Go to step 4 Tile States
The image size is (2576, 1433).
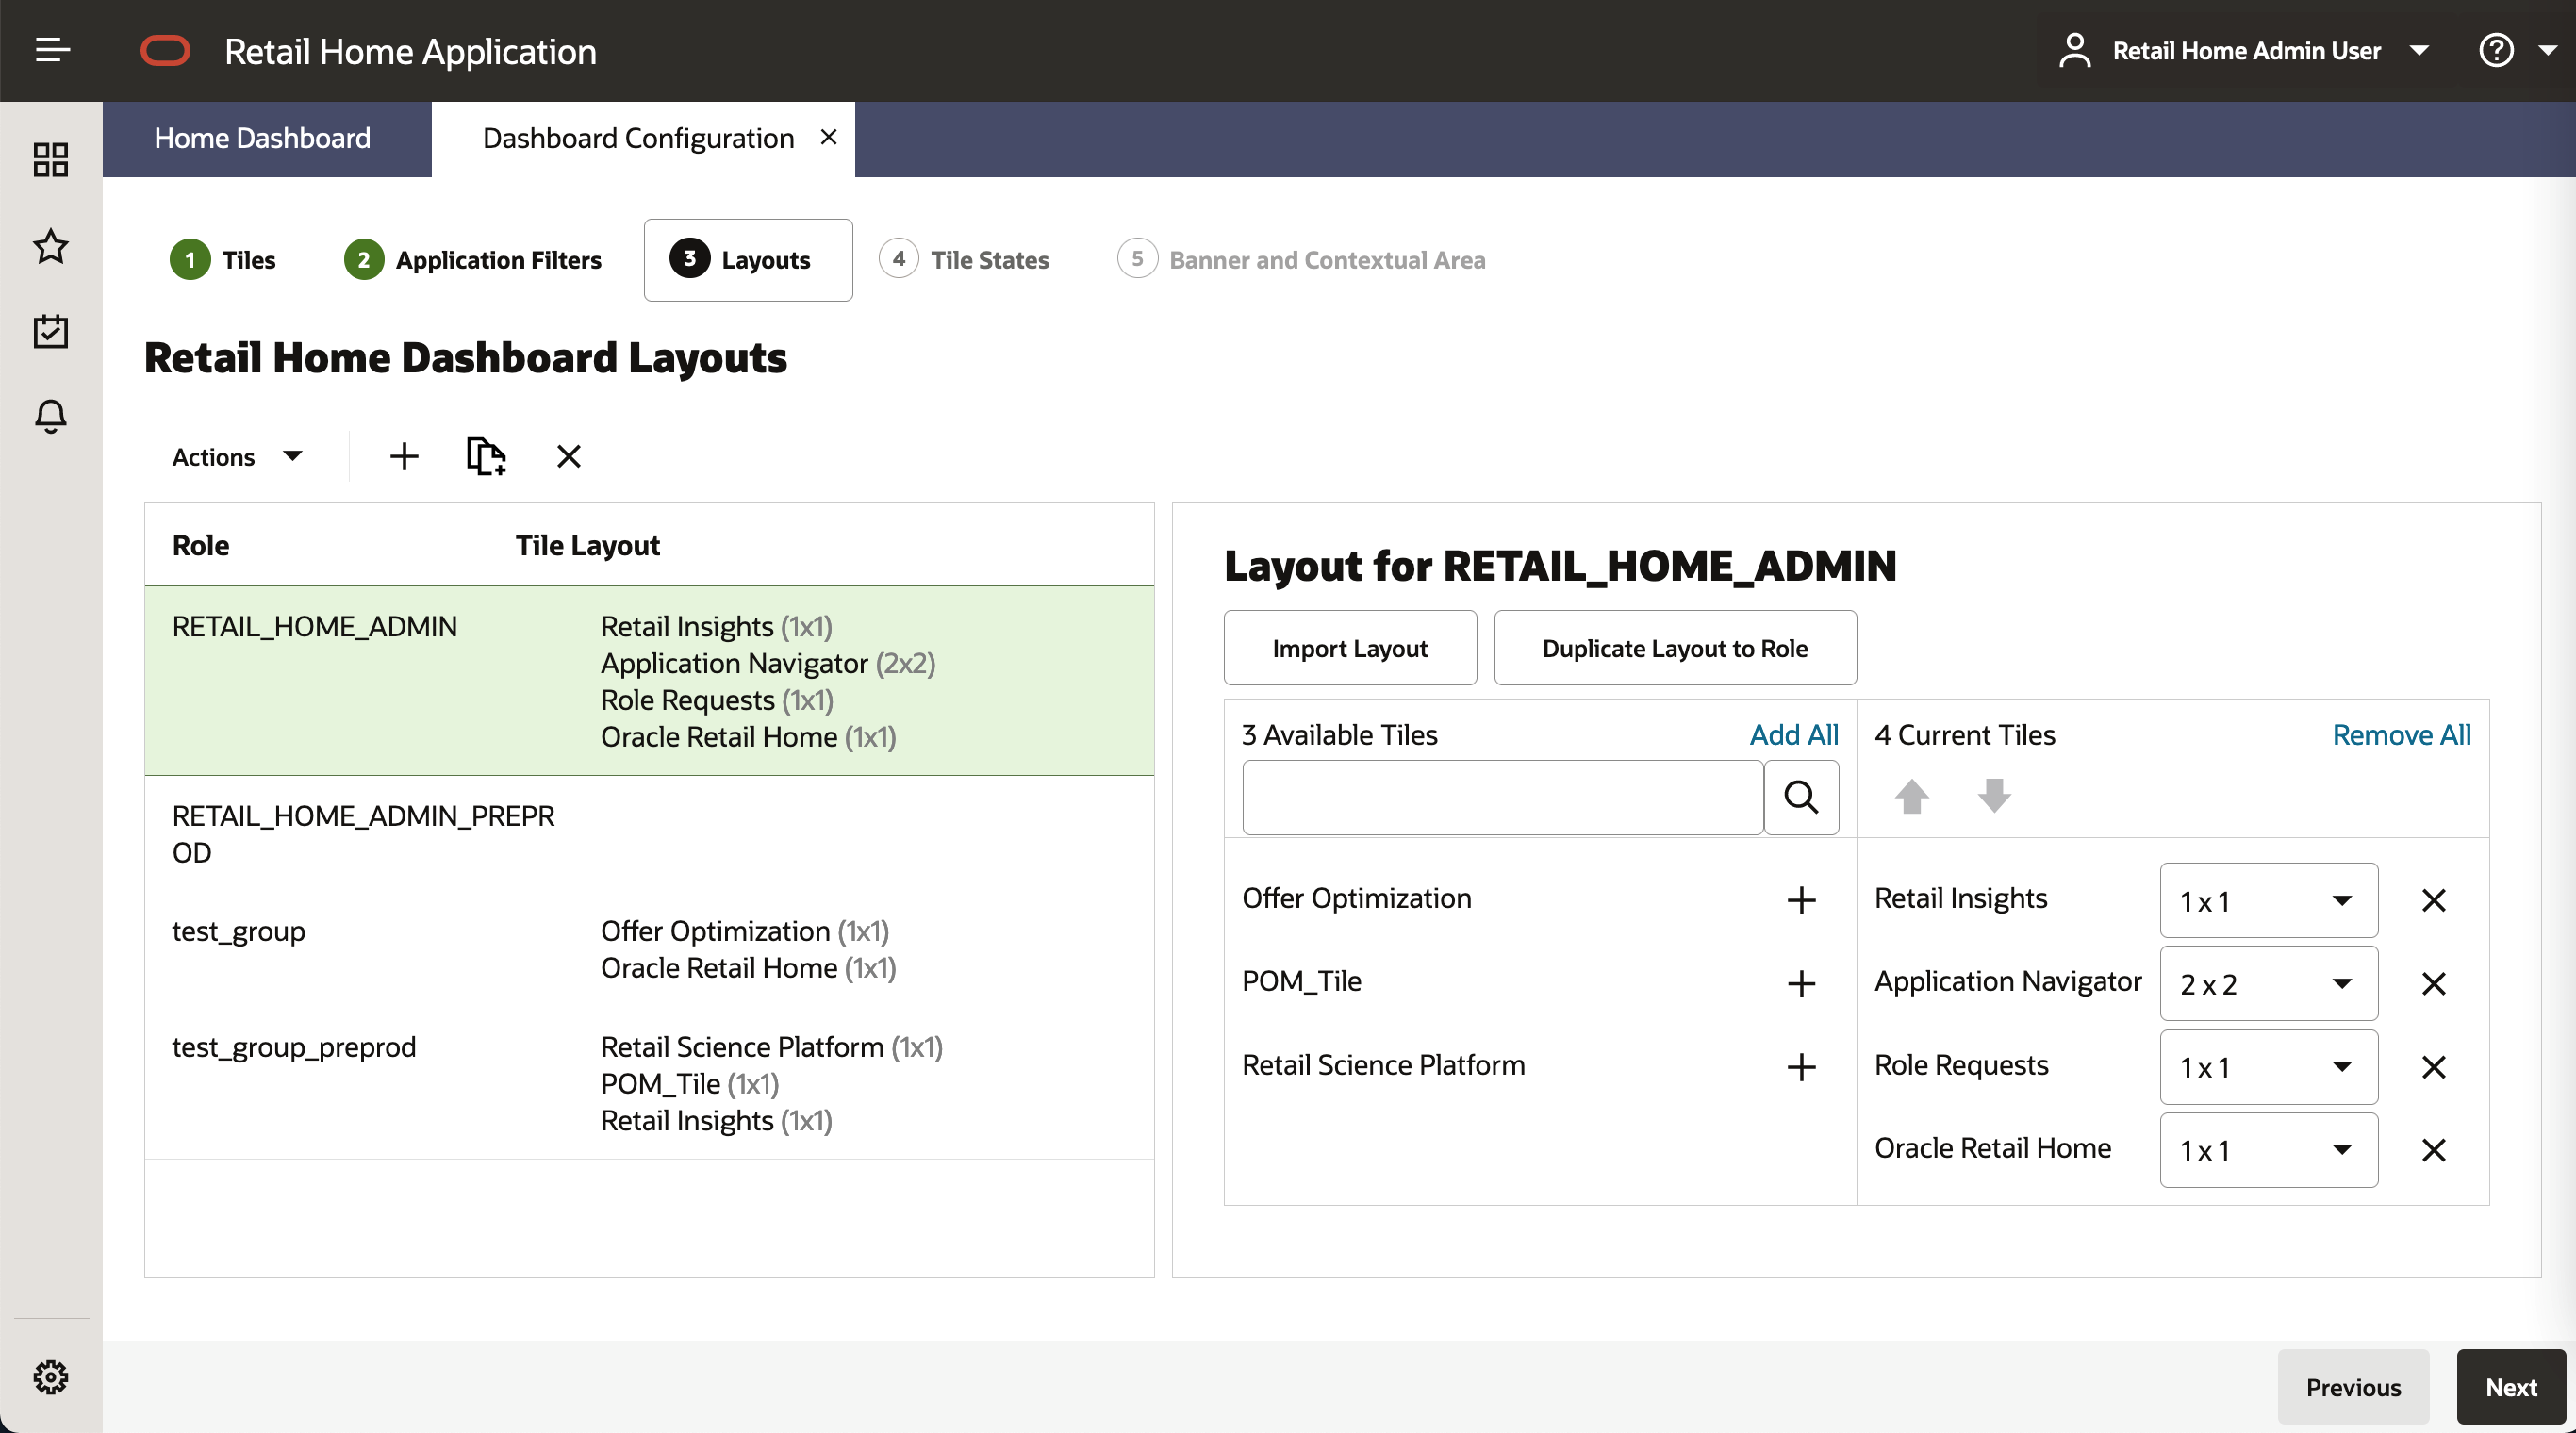point(966,260)
